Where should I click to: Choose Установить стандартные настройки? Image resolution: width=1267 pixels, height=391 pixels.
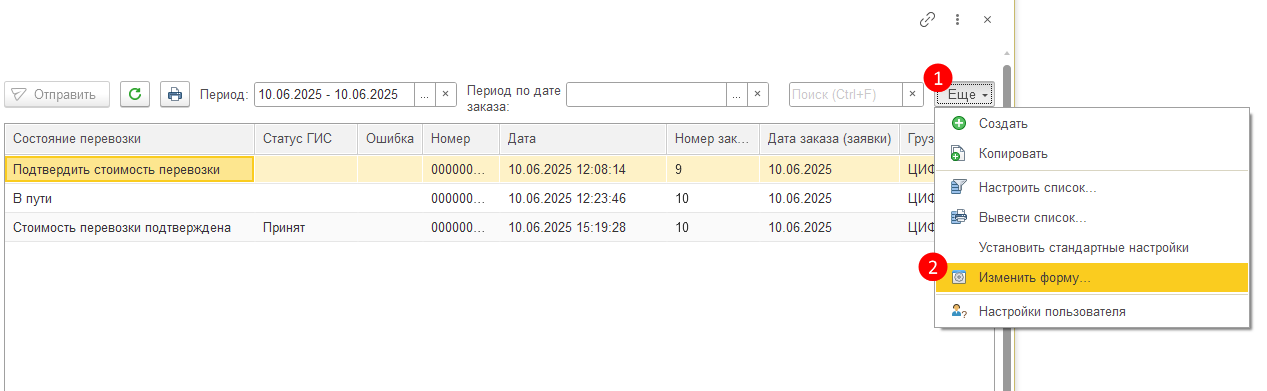(x=1092, y=247)
